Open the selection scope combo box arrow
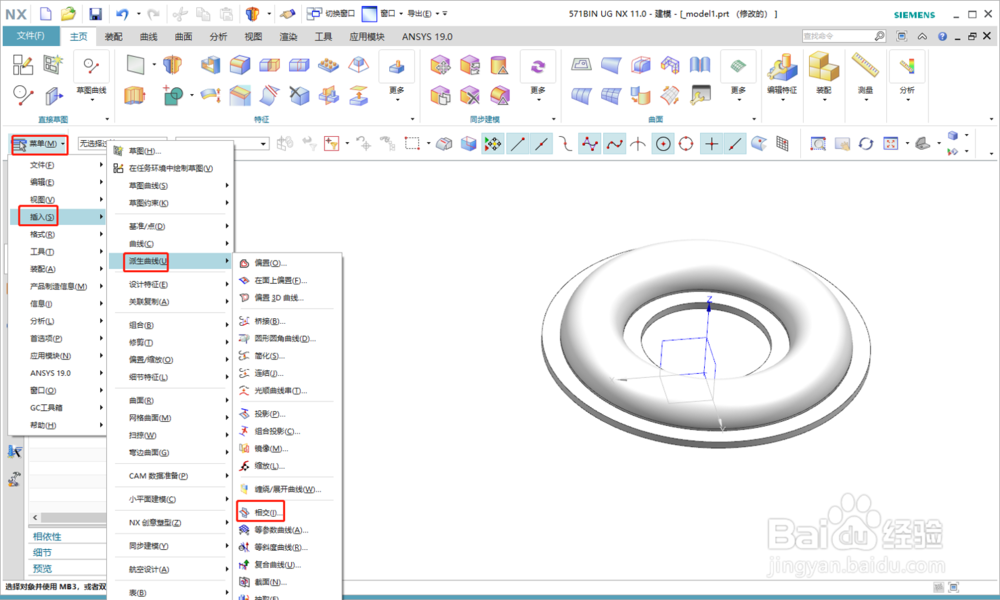This screenshot has height=600, width=1000. (263, 144)
